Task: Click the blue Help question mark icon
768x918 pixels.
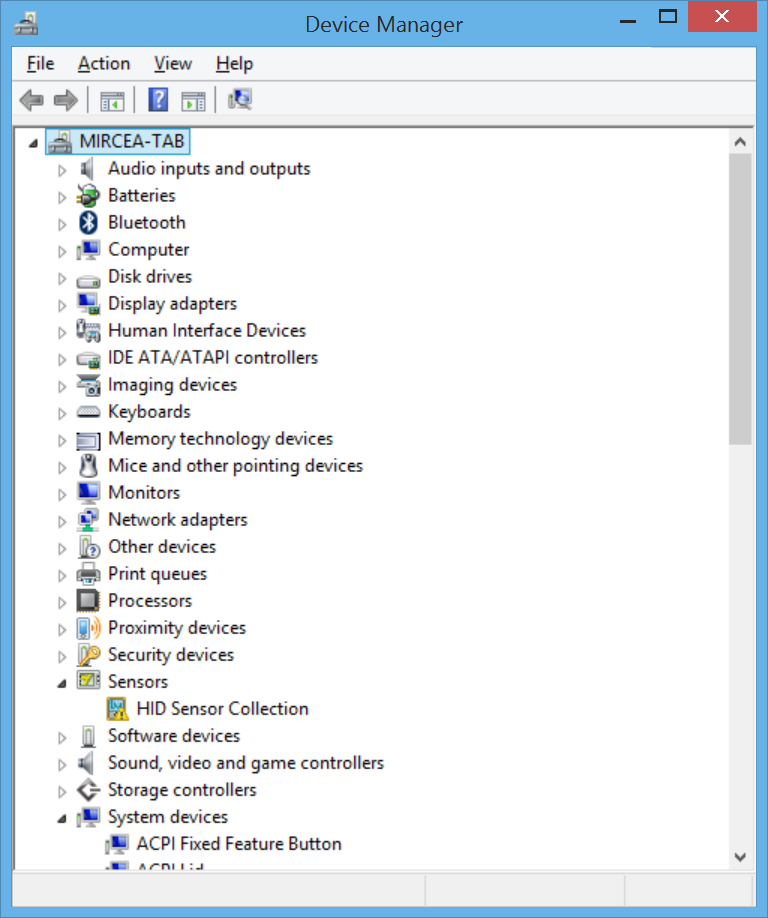Action: tap(158, 100)
